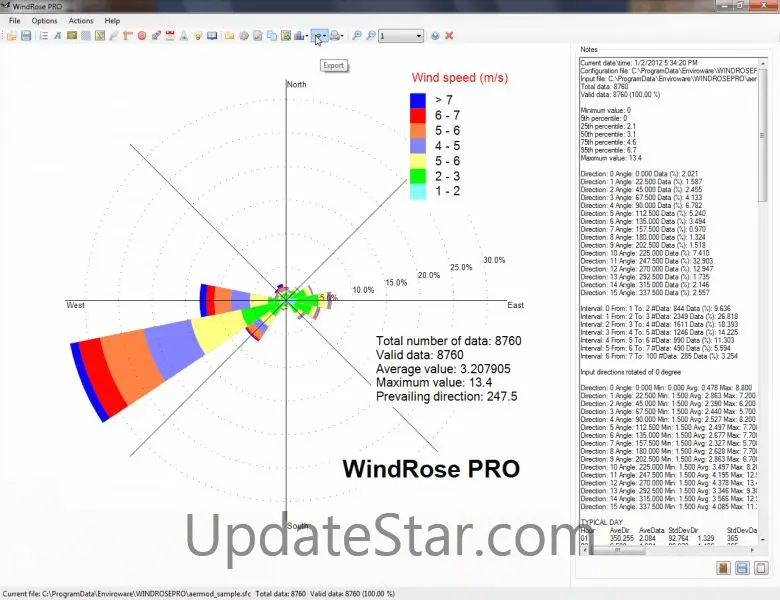The width and height of the screenshot is (780, 600).
Task: Click the 'Wind speed (m/s)' legend title
Action: click(460, 78)
